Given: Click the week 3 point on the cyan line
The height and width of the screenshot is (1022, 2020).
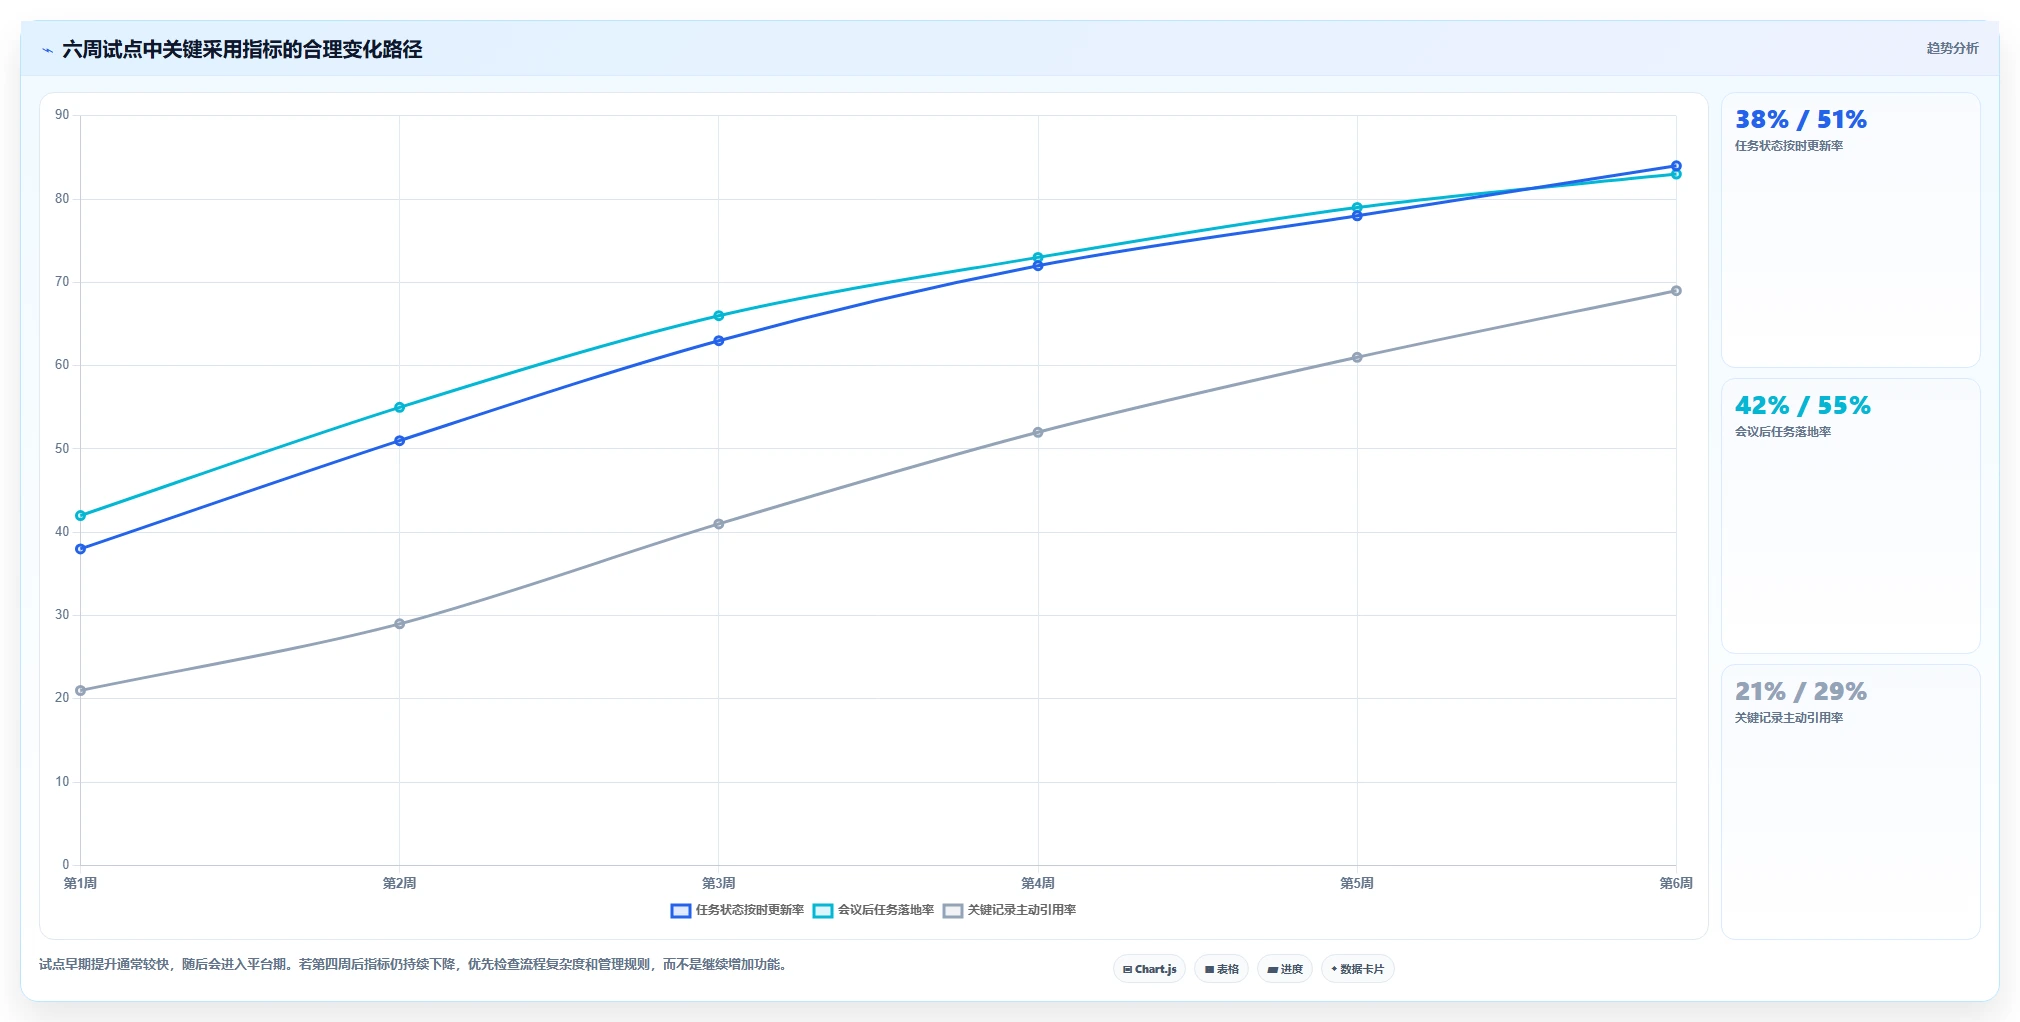Looking at the screenshot, I should tap(718, 316).
